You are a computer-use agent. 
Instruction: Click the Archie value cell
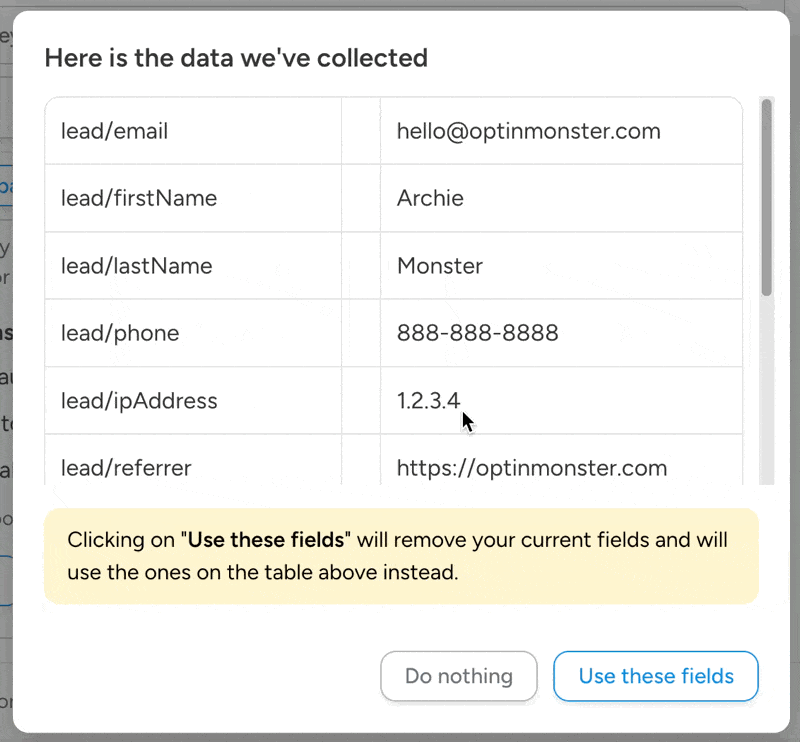[x=430, y=198]
